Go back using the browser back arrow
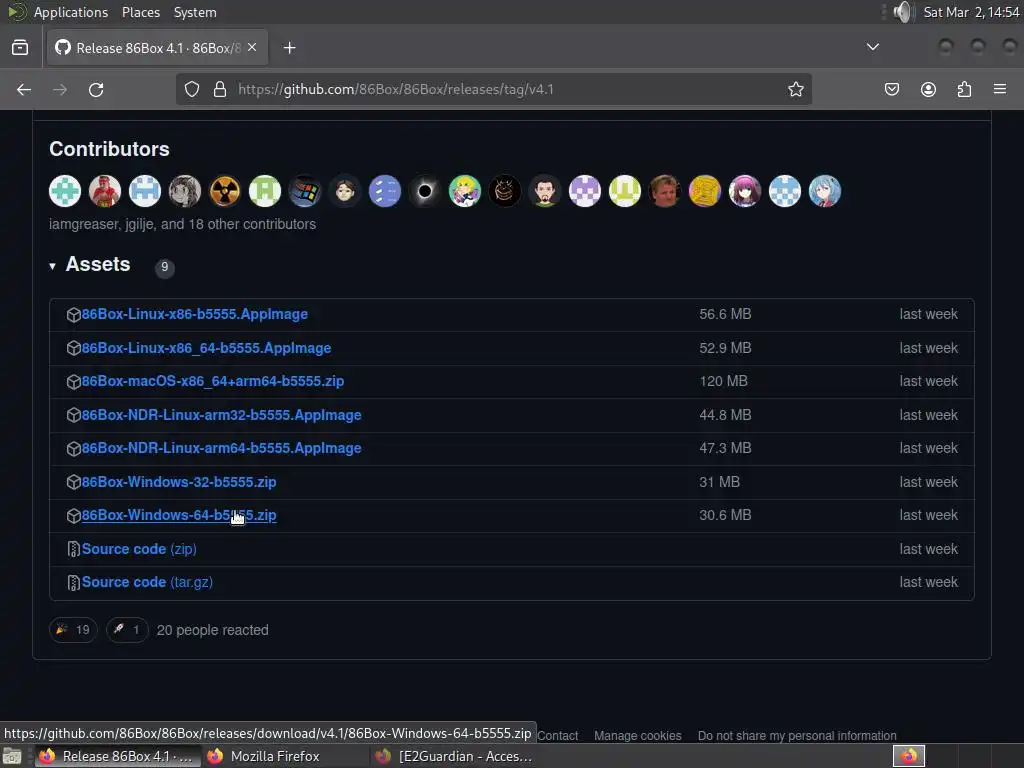Screen dimensions: 1024x768 point(24,89)
